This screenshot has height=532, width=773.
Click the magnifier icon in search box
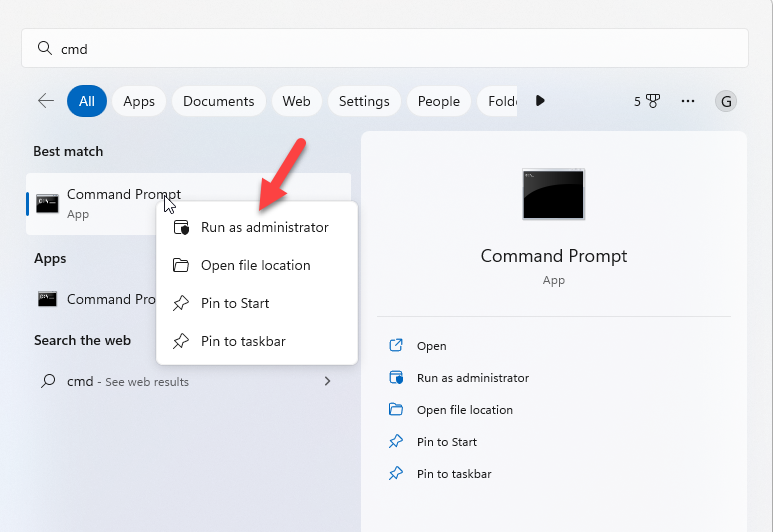[x=45, y=48]
